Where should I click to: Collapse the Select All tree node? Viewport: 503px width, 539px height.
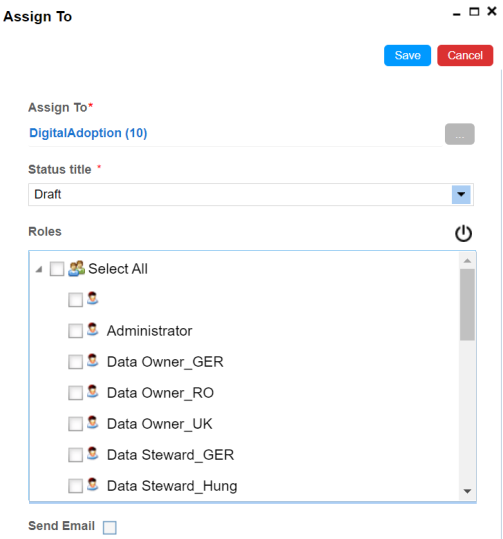click(39, 269)
